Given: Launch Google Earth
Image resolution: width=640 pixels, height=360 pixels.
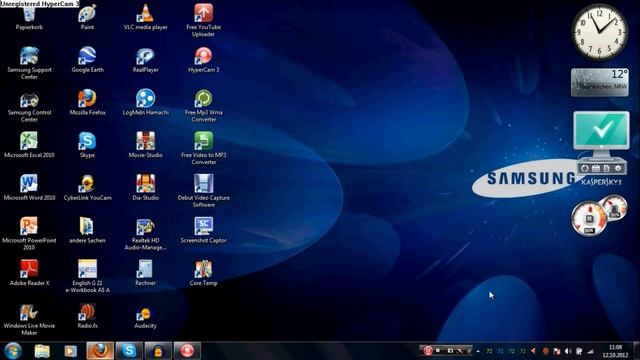Looking at the screenshot, I should [87, 60].
